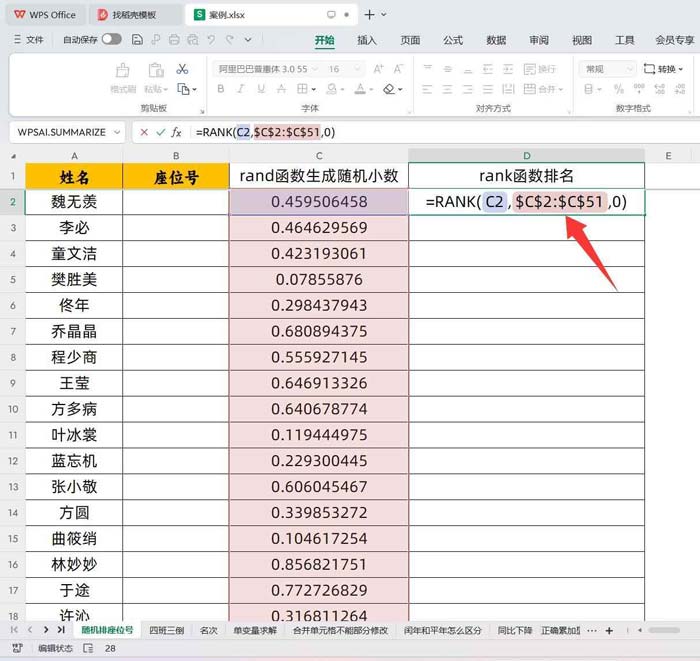Change the font color A swatch
The image size is (700, 661).
pos(360,89)
